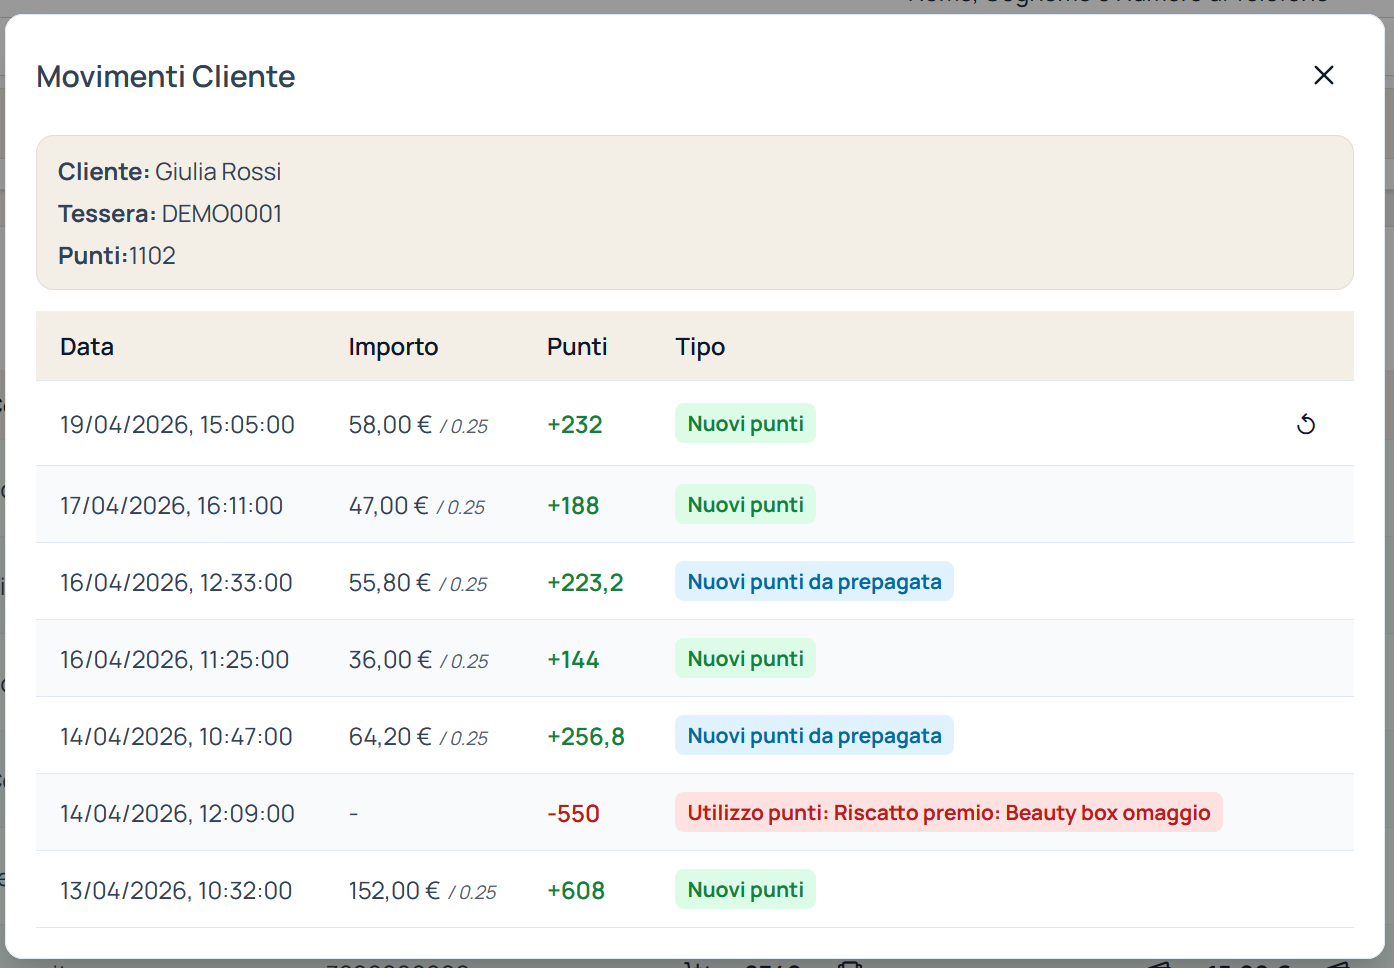Click points value +144
The width and height of the screenshot is (1394, 968).
(573, 659)
